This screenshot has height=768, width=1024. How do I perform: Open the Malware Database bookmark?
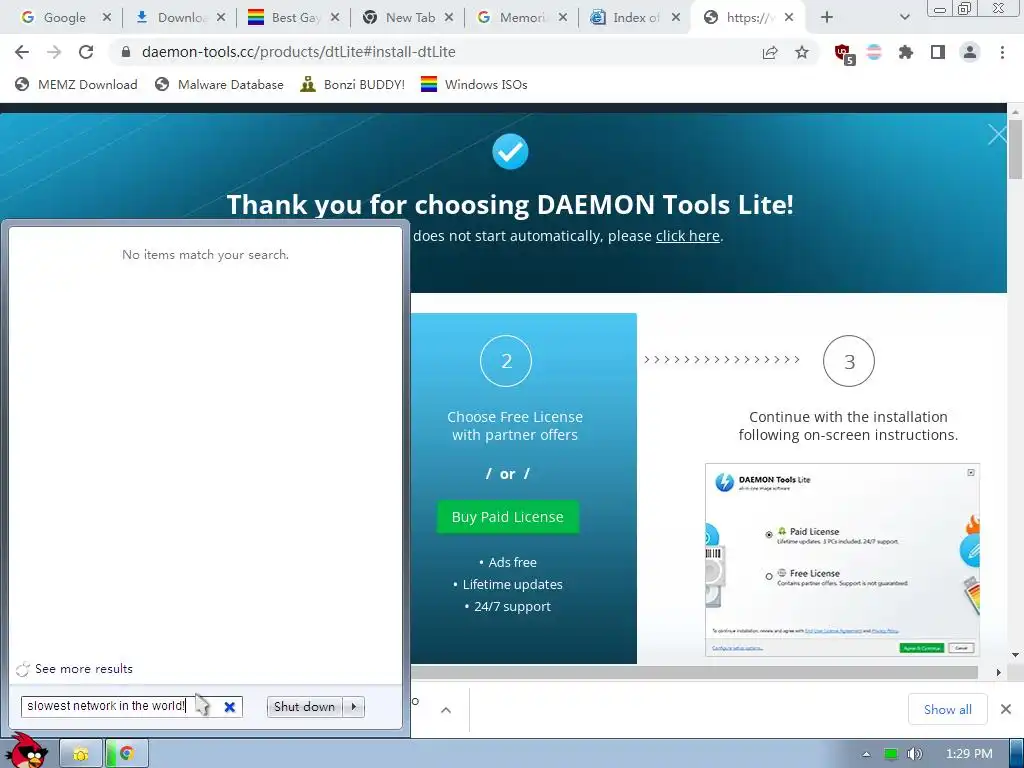pos(219,84)
